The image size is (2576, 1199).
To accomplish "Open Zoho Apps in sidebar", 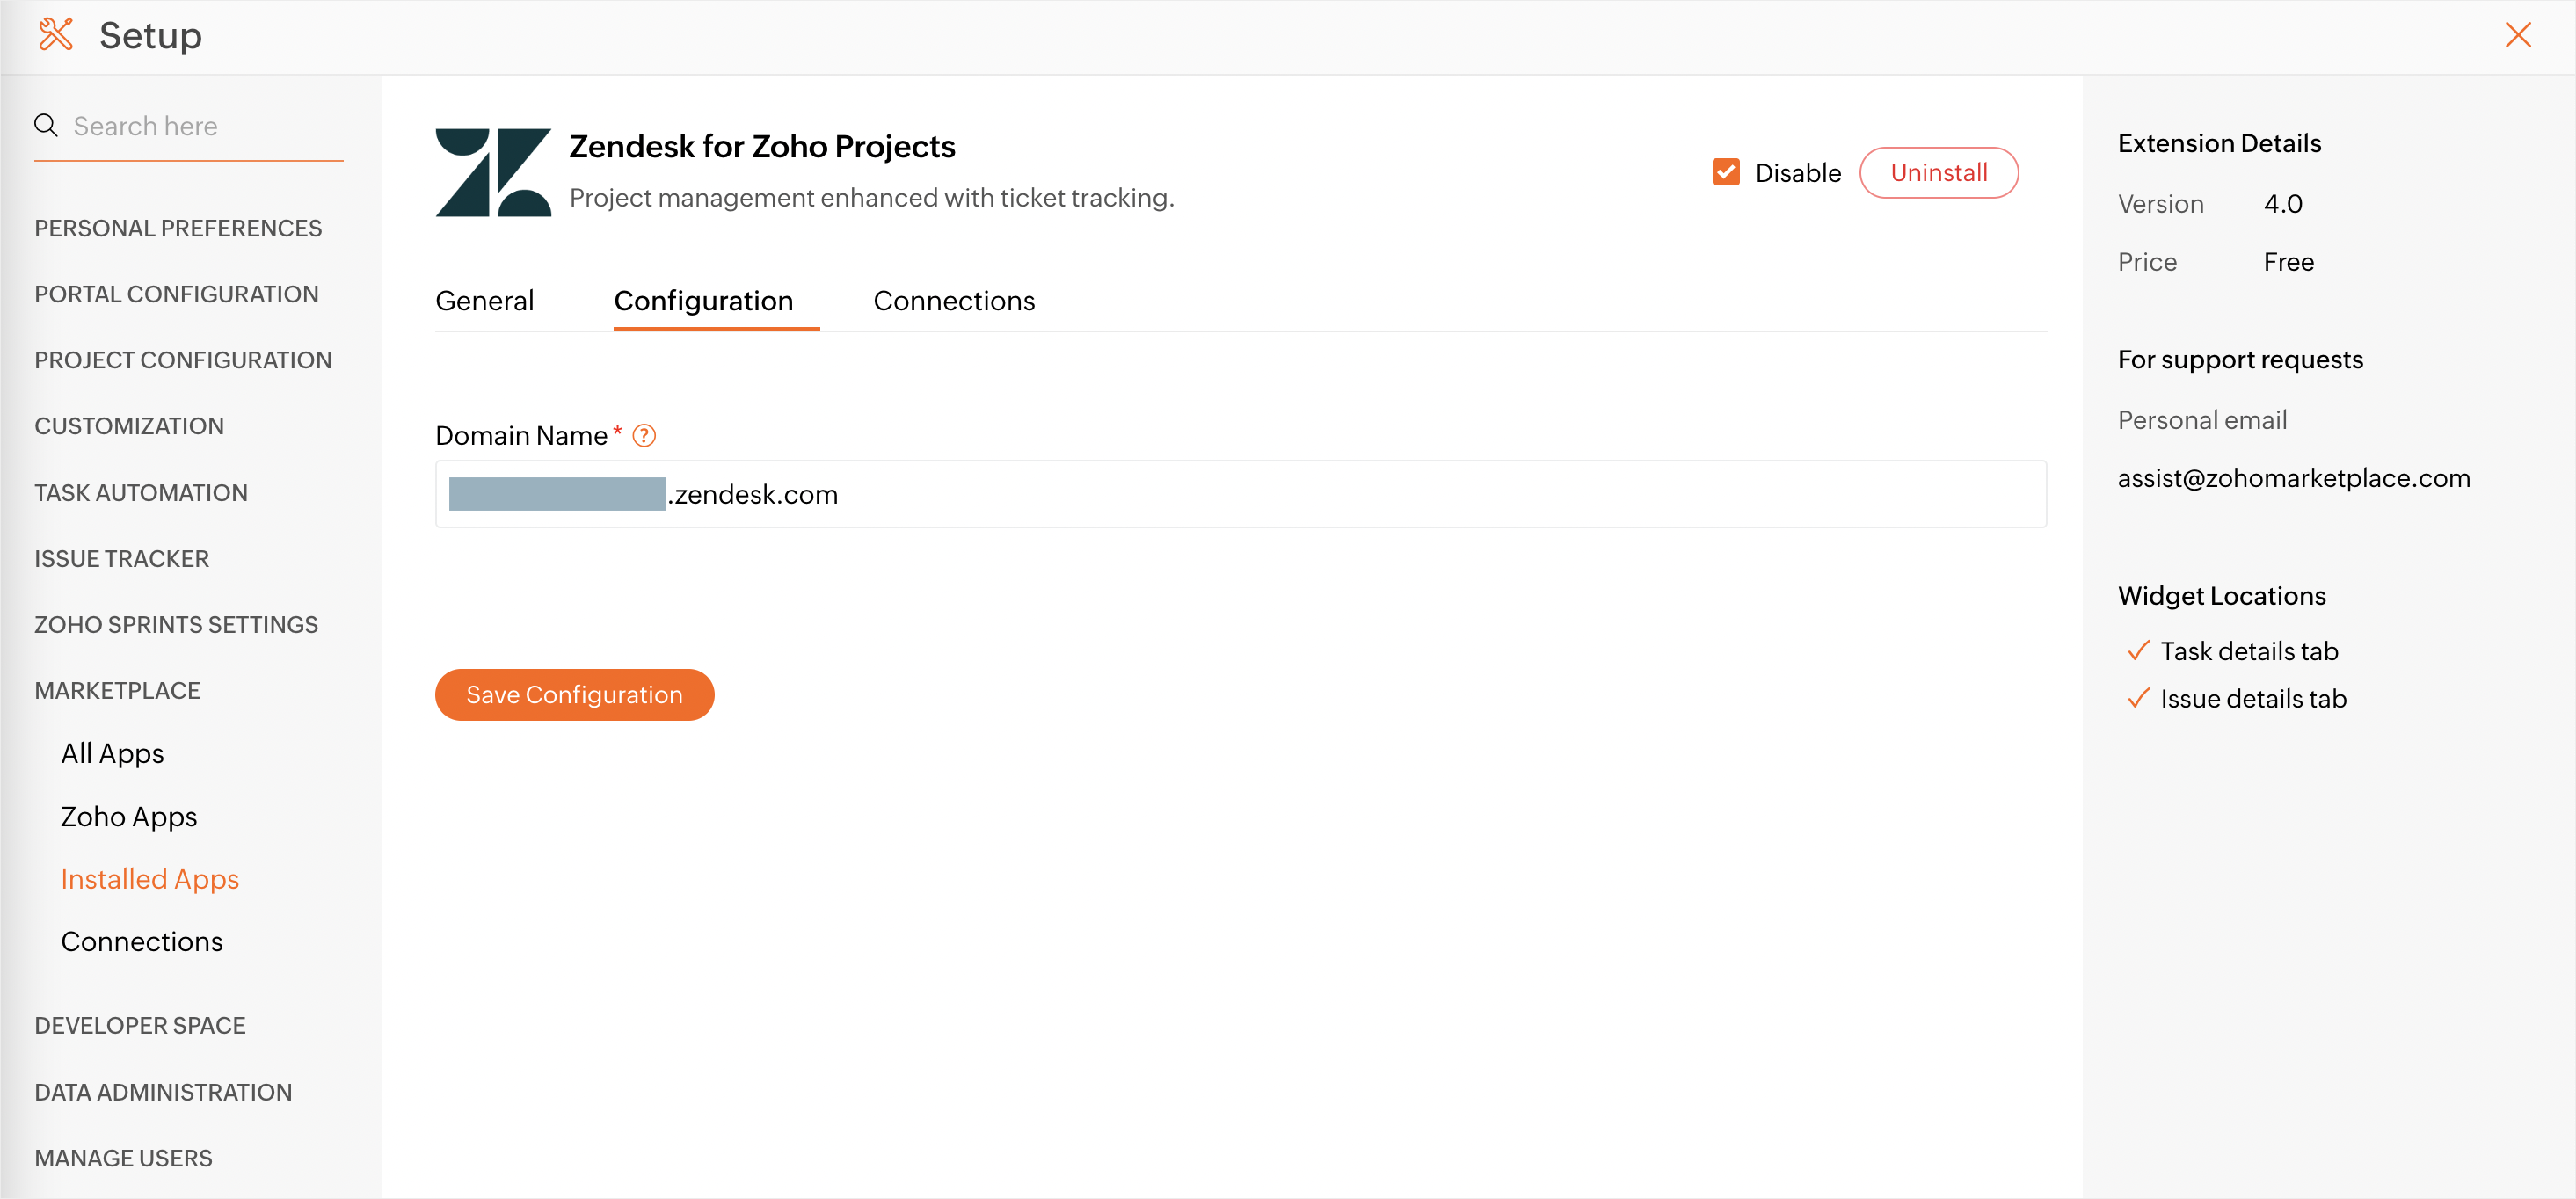I will (129, 816).
